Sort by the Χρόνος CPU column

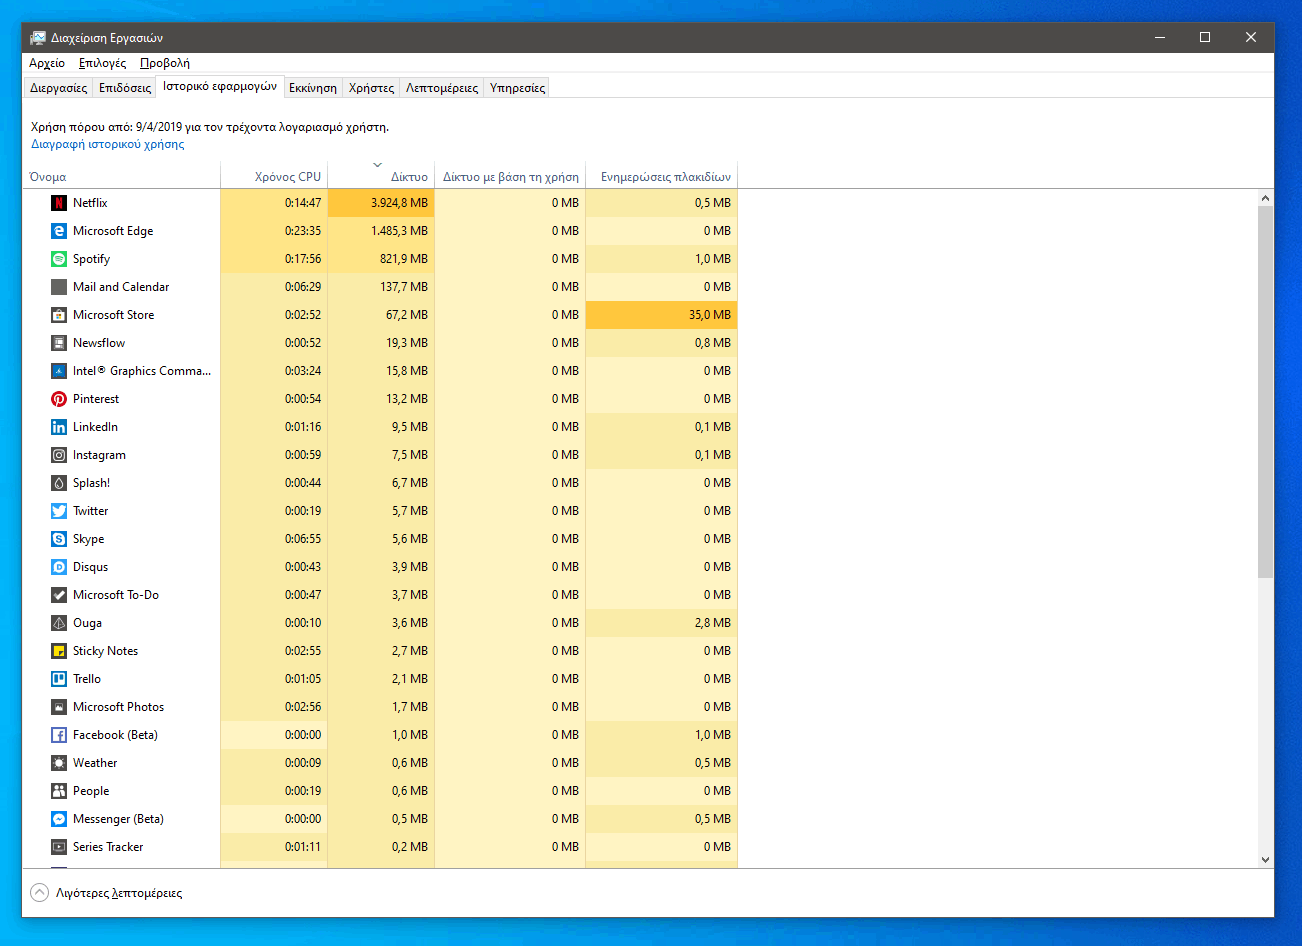pos(274,175)
